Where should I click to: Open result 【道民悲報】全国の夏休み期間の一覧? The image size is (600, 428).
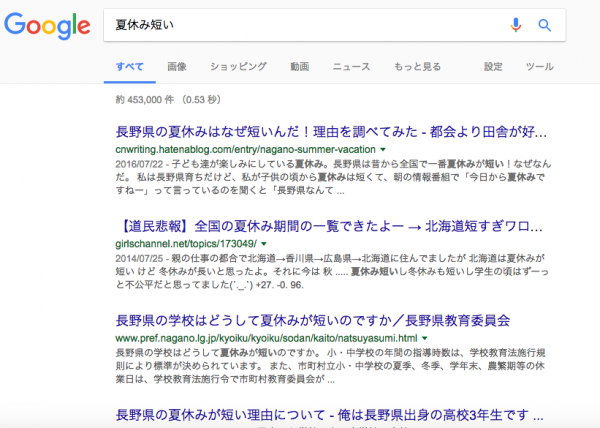tap(329, 226)
